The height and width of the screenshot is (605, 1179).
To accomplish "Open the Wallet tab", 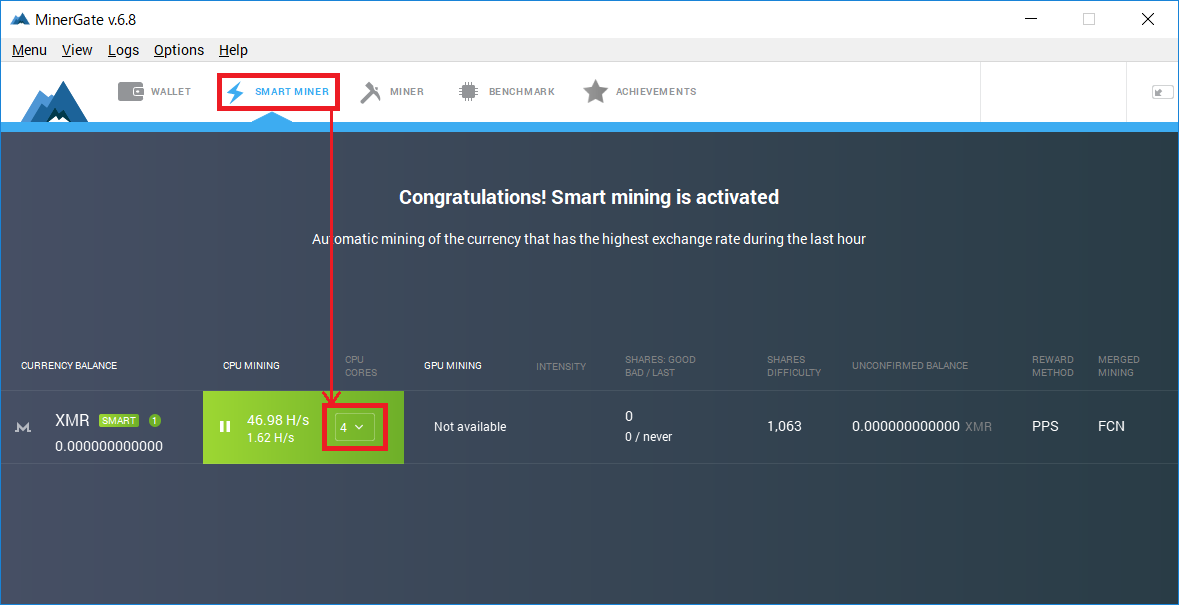I will pos(155,92).
